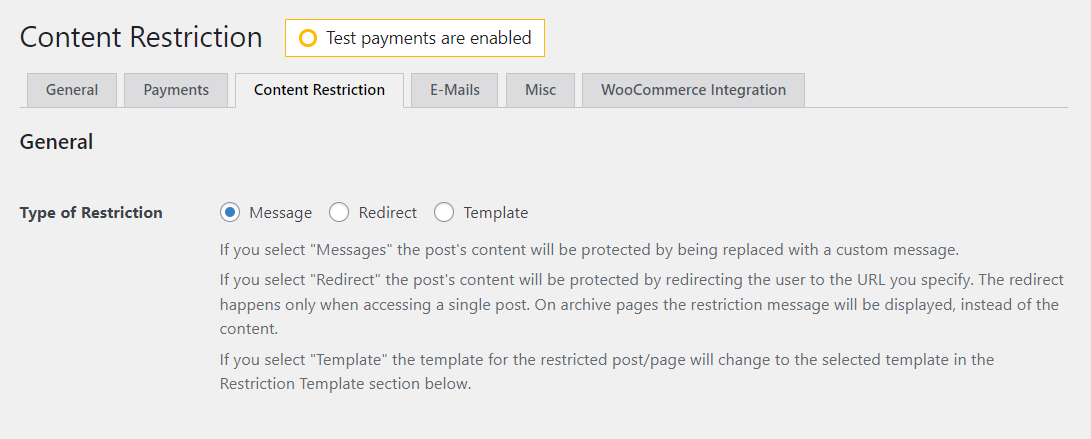This screenshot has height=439, width=1091.
Task: Enable the Template radio button circle
Action: 444,212
